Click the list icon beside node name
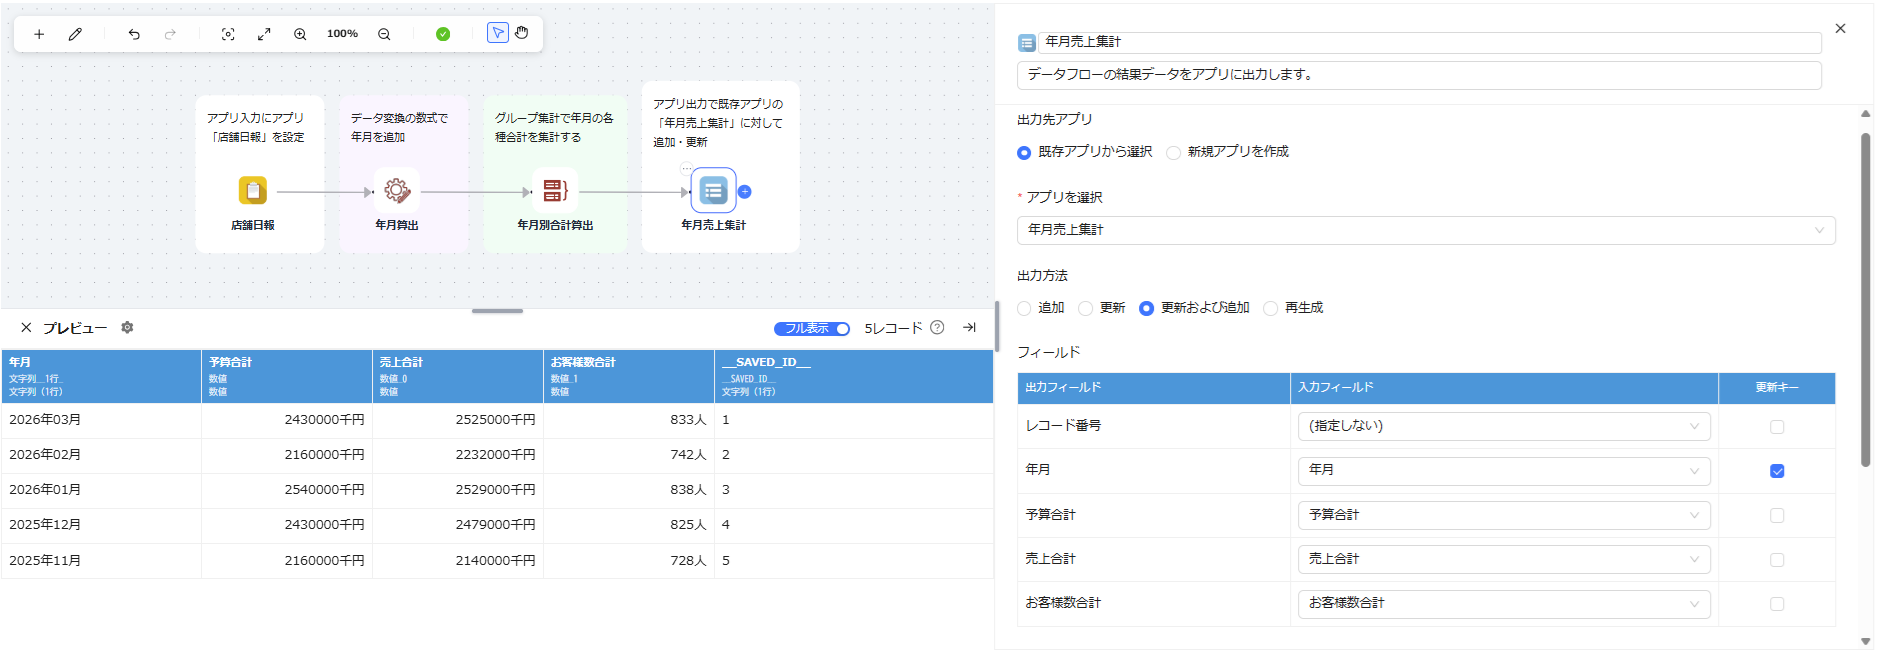The height and width of the screenshot is (654, 1880). point(1026,43)
